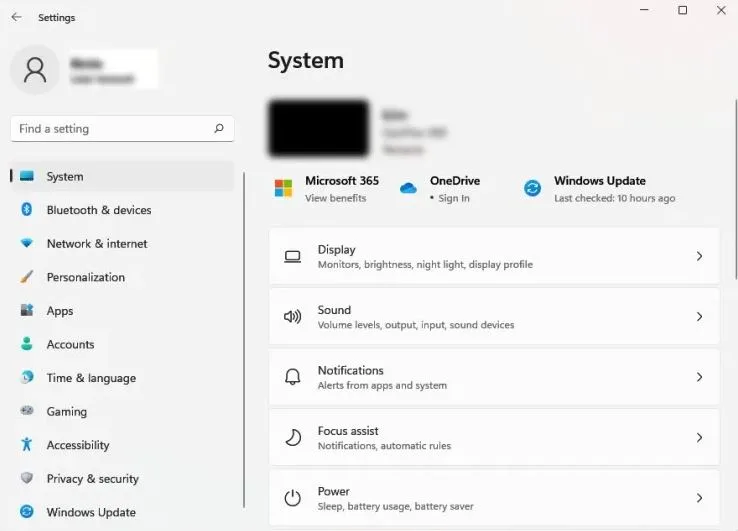Go back using the Settings back arrow
Screen dimensions: 738x531
pos(16,17)
